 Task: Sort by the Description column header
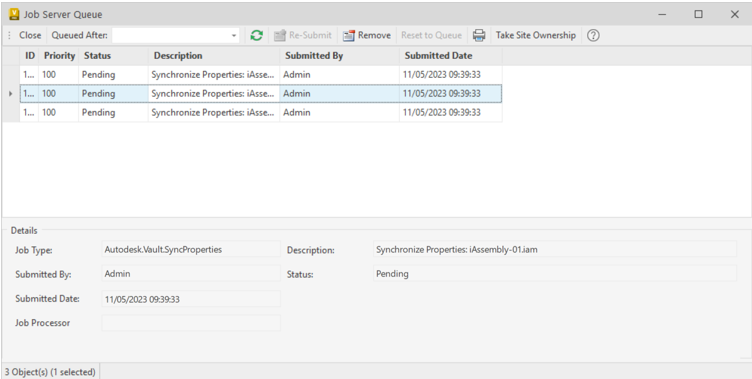pos(214,56)
